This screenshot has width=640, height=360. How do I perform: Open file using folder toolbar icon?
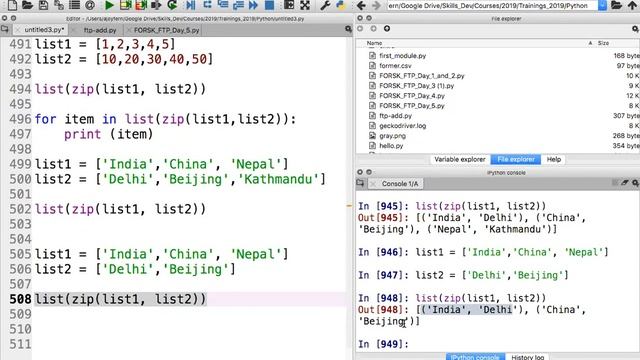click(x=27, y=5)
